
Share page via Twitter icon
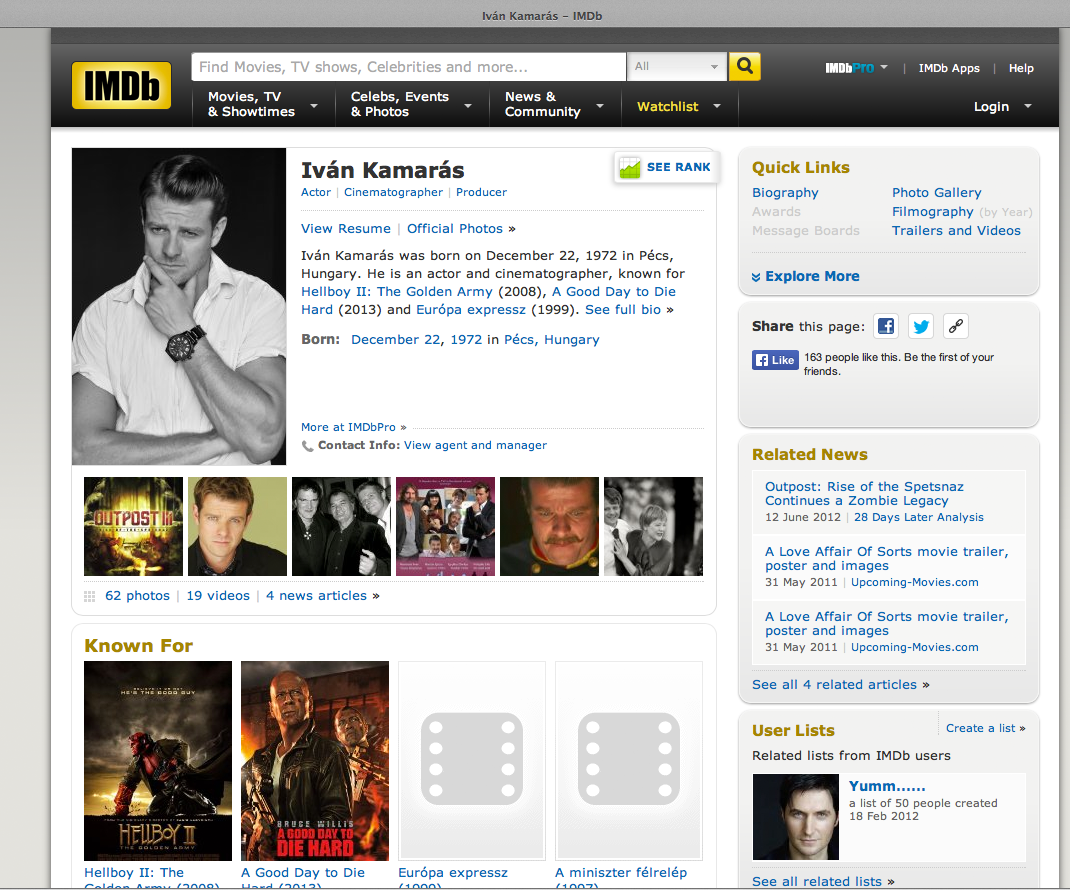921,326
